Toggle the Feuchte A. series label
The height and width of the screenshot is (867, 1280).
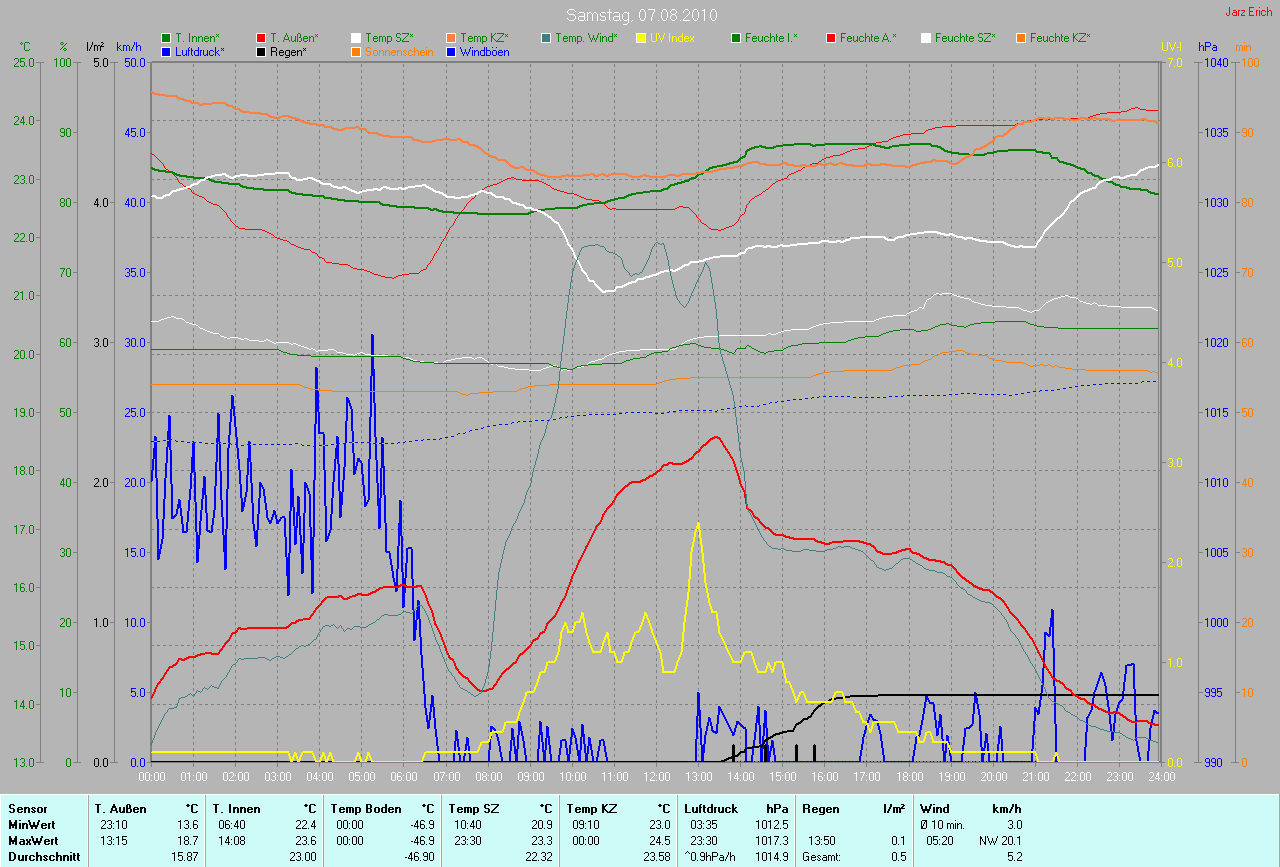868,38
